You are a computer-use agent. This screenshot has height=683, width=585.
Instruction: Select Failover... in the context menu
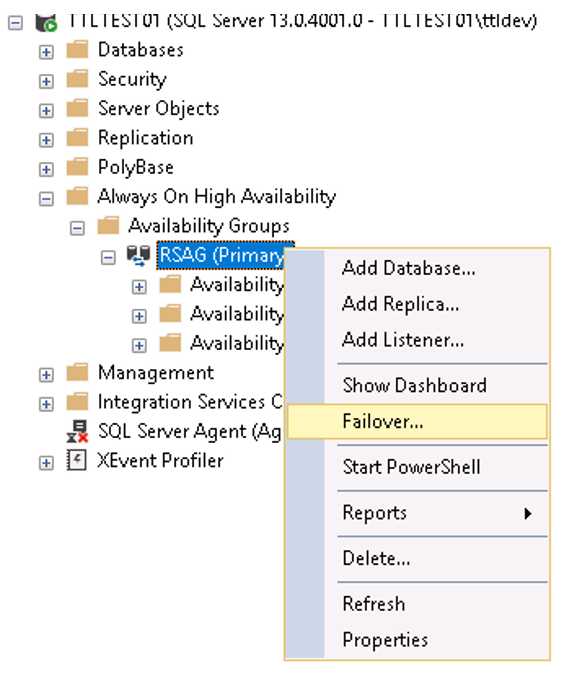[x=416, y=421]
